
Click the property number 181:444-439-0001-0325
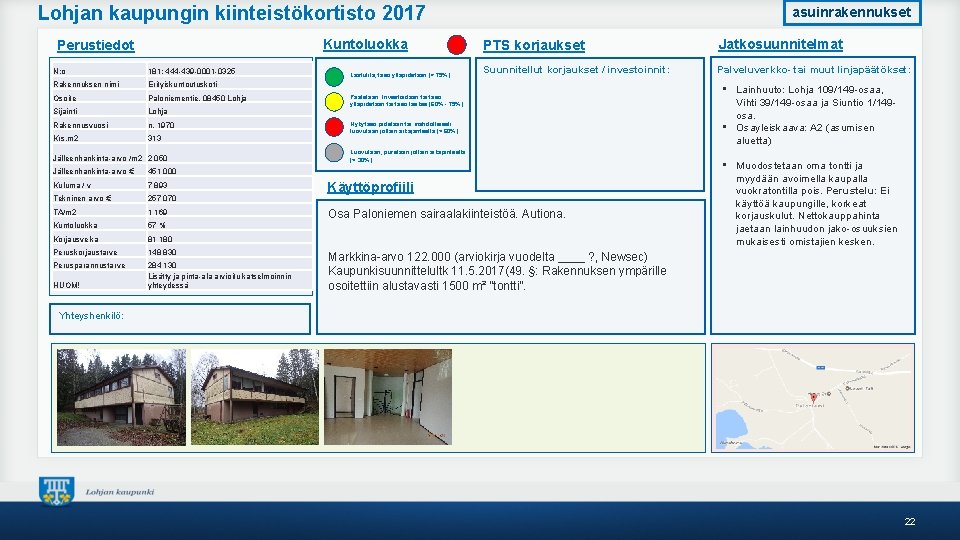192,71
